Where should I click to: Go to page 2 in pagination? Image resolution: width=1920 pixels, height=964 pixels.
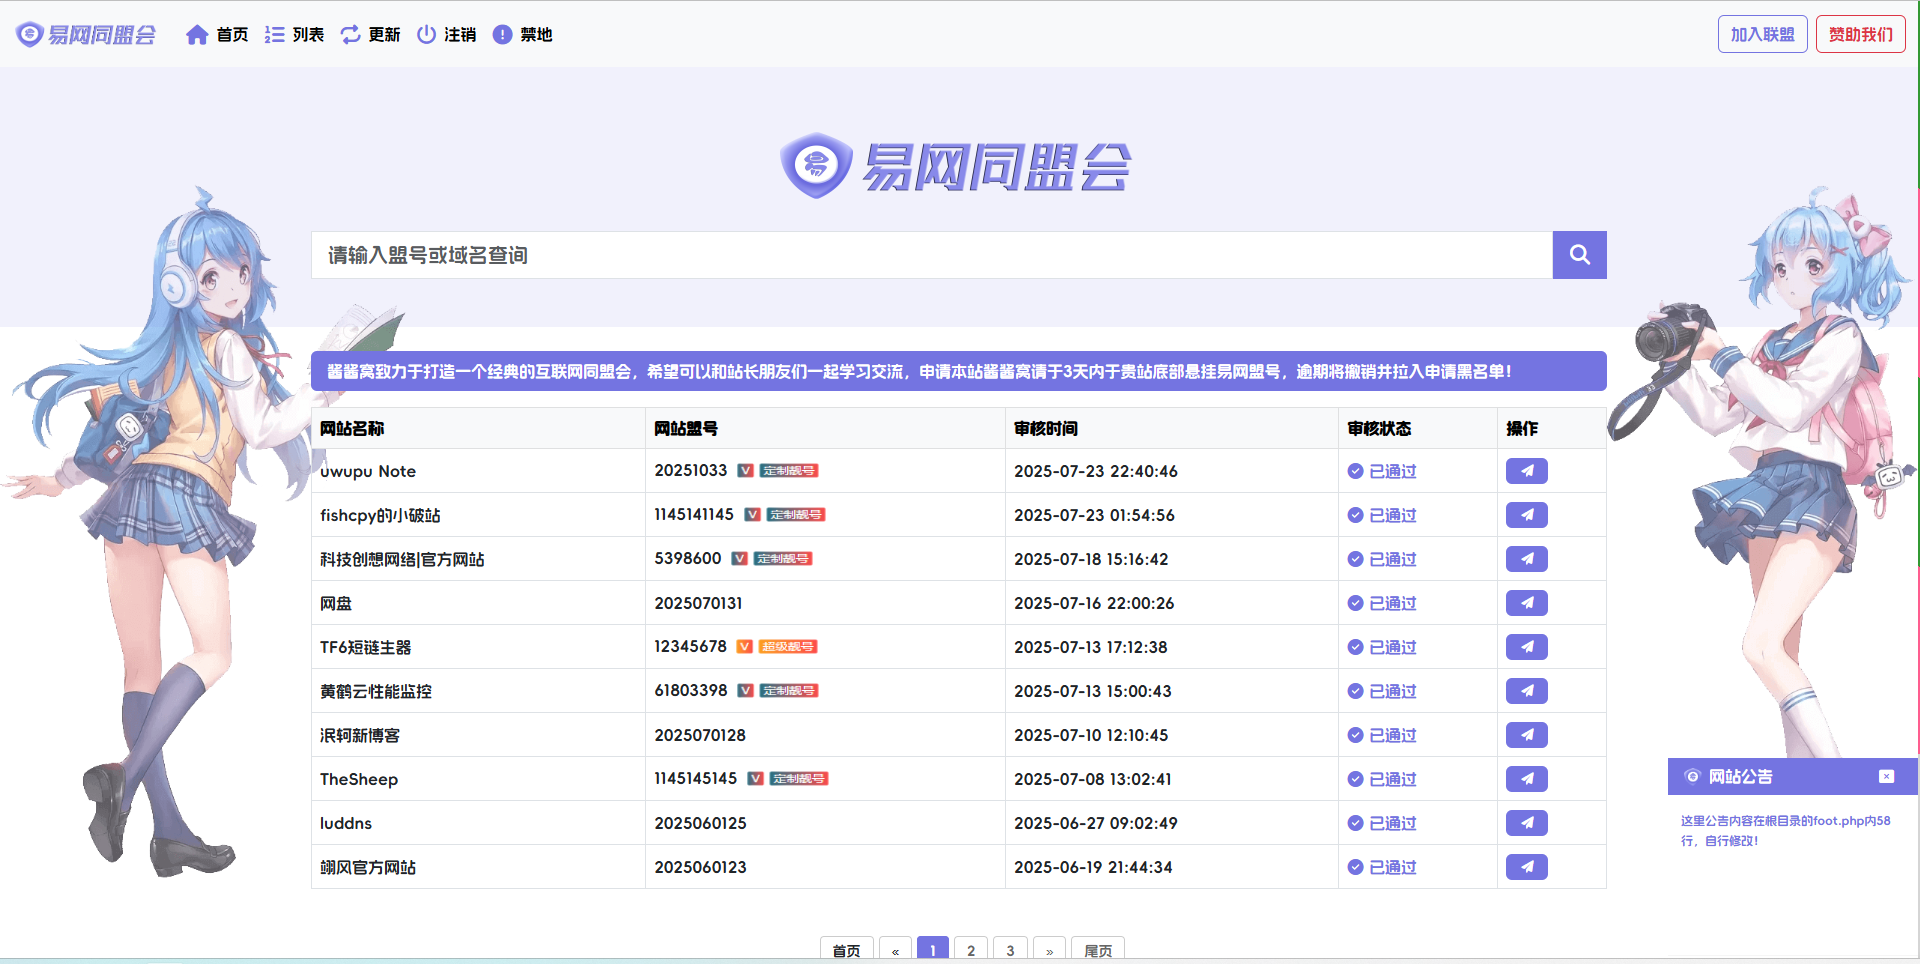click(x=970, y=950)
